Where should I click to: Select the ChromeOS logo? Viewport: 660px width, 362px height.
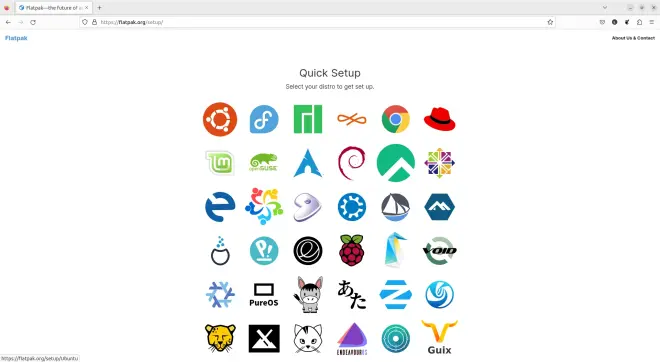[396, 119]
